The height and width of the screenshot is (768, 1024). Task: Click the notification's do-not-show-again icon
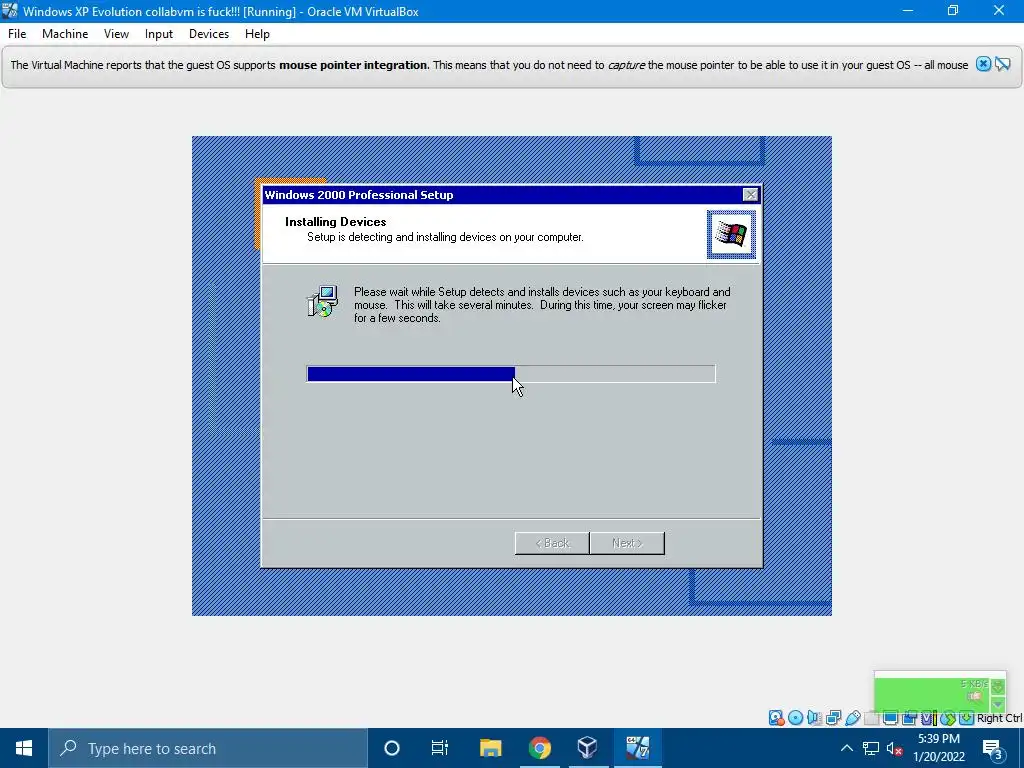[1002, 64]
